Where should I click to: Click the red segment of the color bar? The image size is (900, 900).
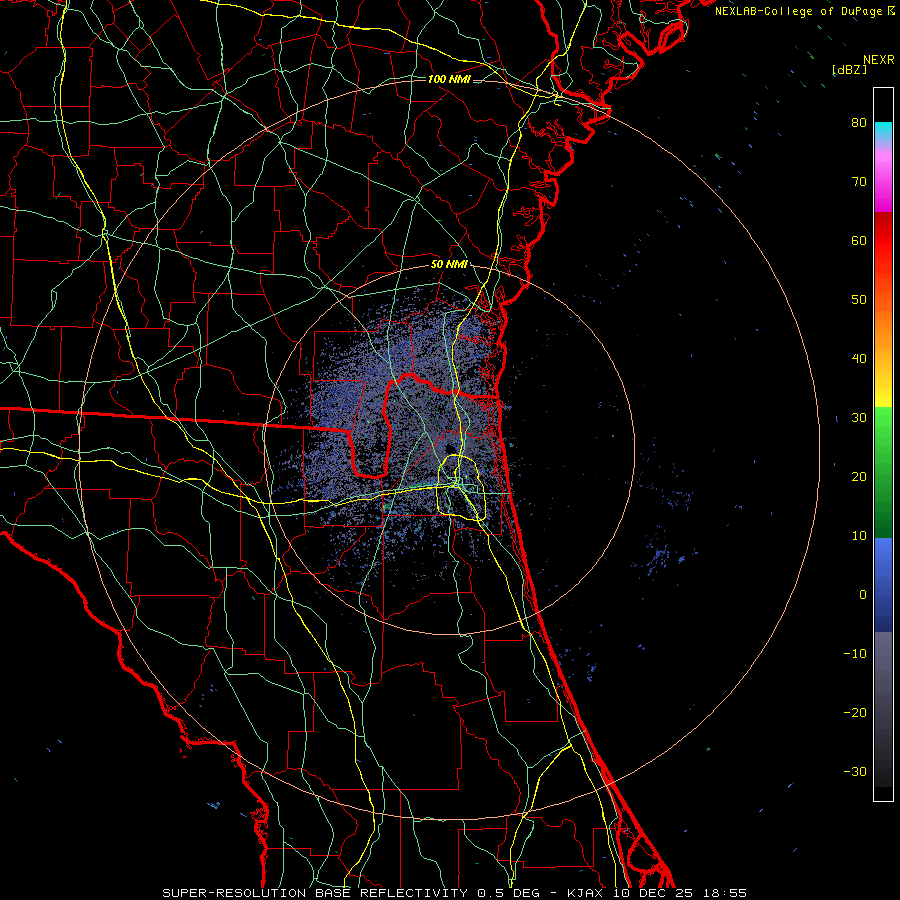(x=883, y=241)
